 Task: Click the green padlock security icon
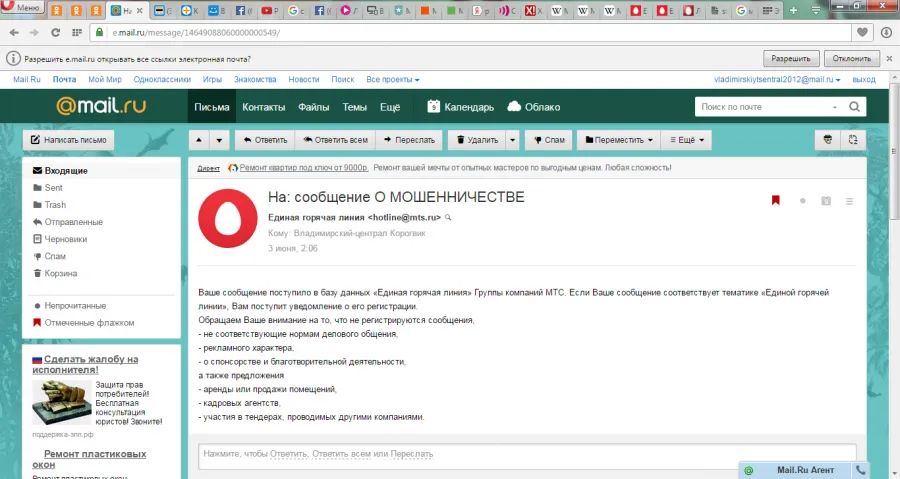[99, 33]
